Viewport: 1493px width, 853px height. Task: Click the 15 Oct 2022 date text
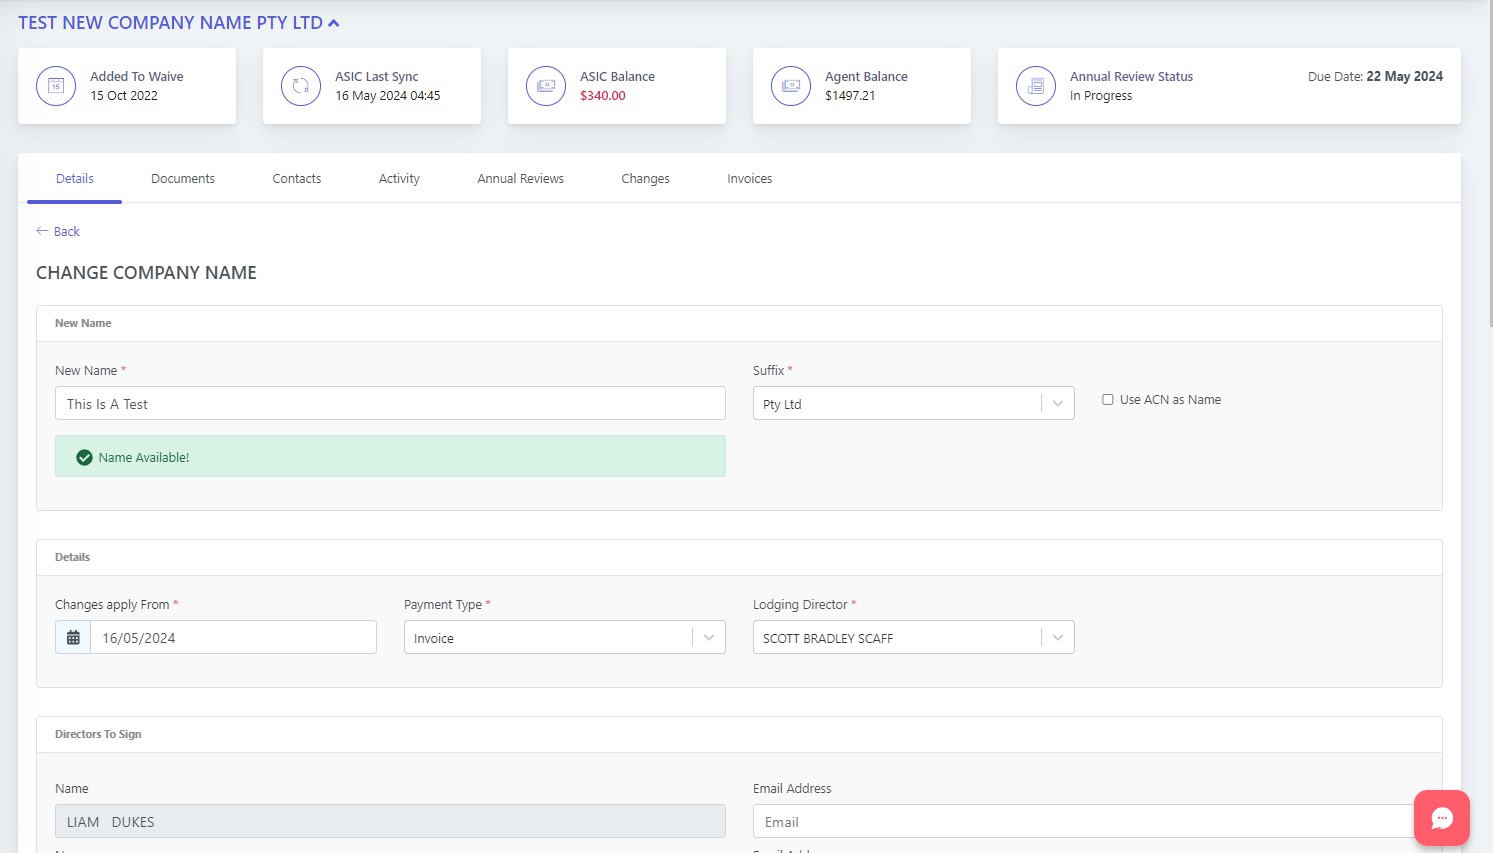pyautogui.click(x=124, y=96)
